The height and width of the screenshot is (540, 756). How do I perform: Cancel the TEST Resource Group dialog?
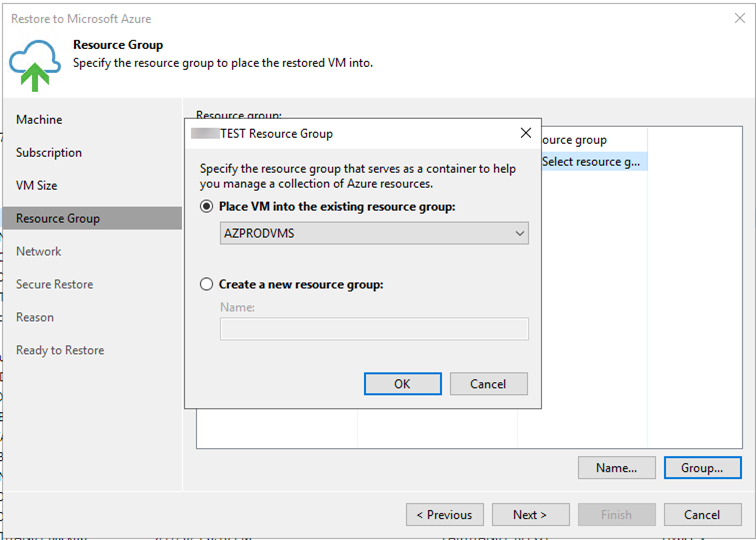click(488, 384)
